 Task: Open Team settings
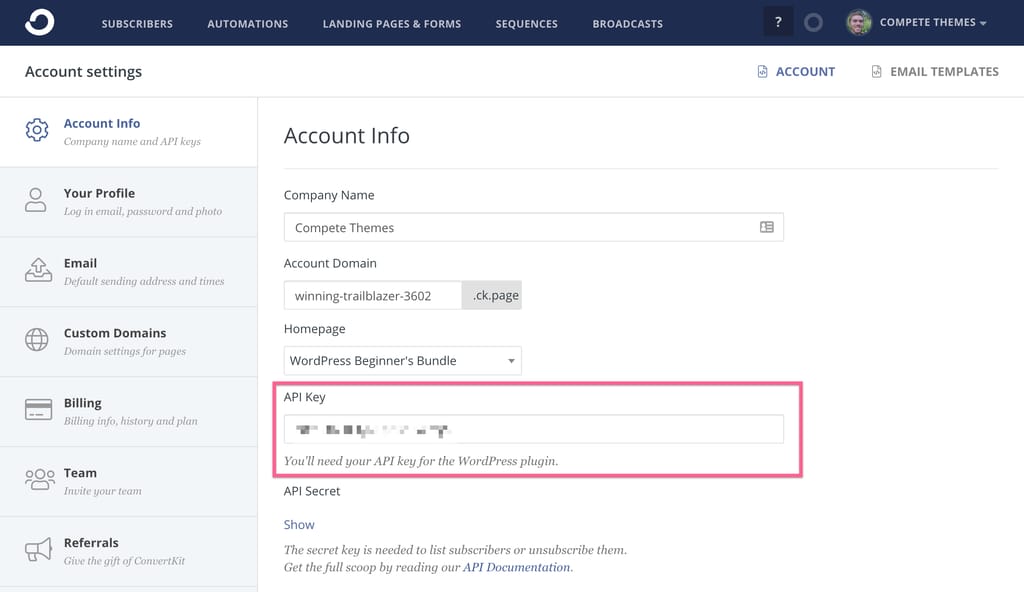coord(129,482)
